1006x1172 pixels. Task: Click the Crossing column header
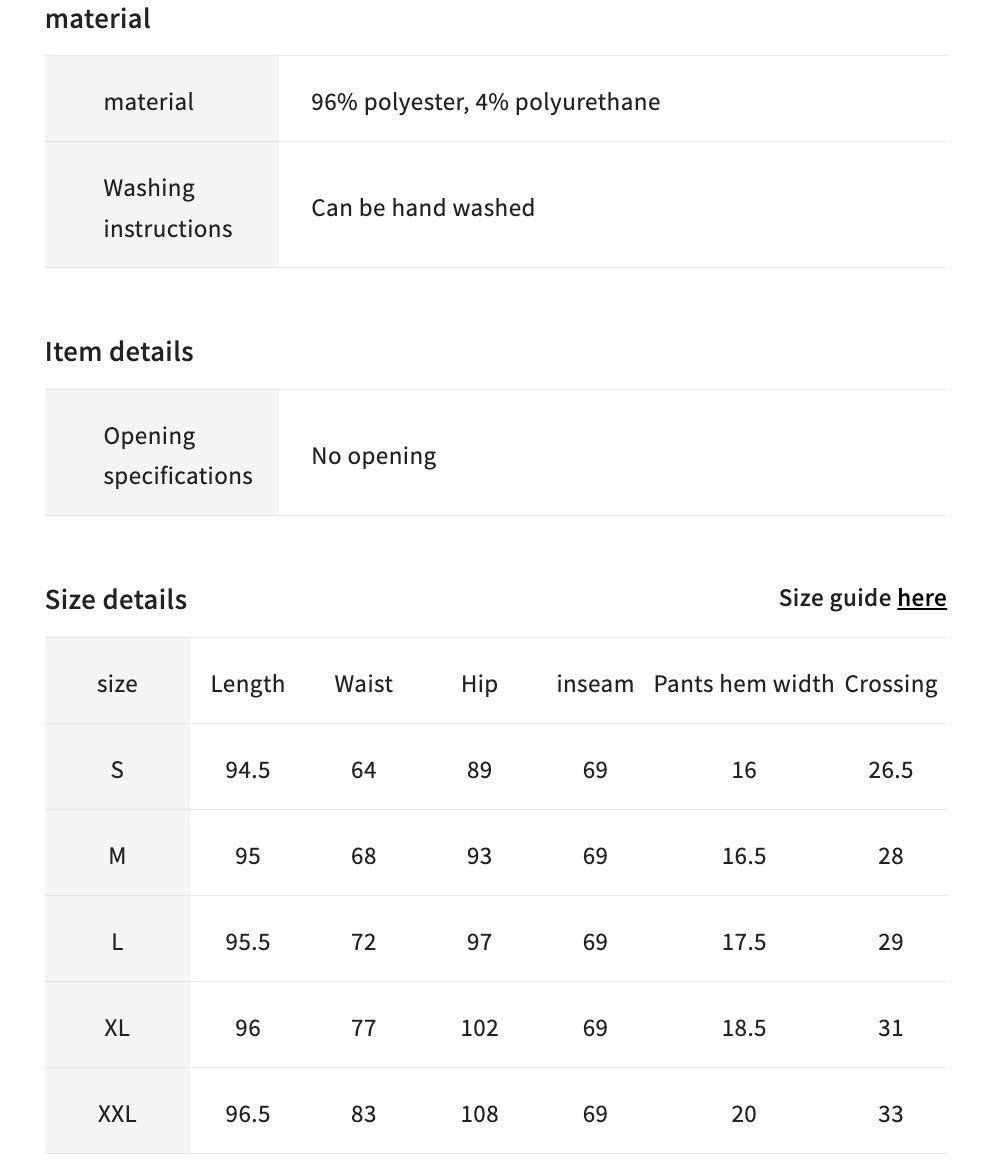point(891,683)
